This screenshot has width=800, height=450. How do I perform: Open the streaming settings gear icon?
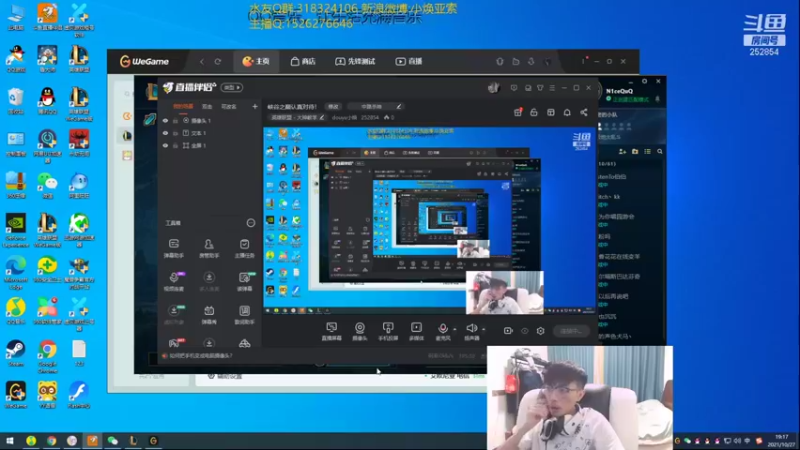pos(541,331)
